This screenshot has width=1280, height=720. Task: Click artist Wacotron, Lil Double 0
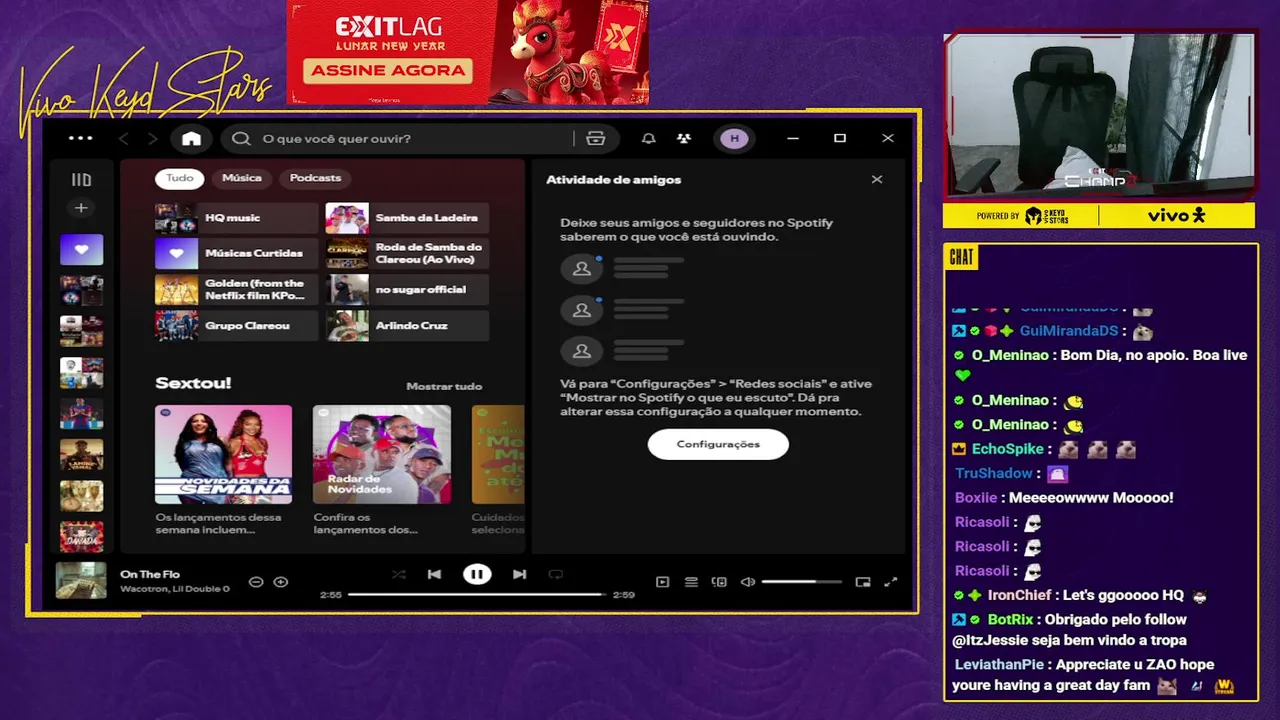175,589
